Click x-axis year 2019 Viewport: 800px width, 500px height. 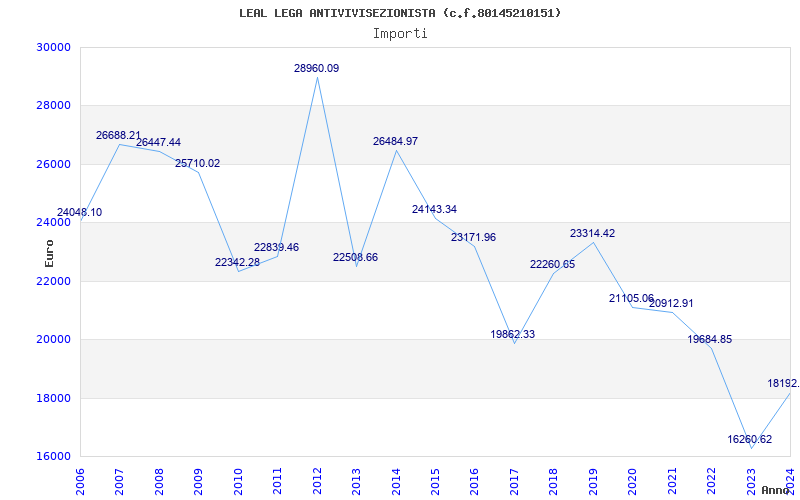pyautogui.click(x=593, y=481)
